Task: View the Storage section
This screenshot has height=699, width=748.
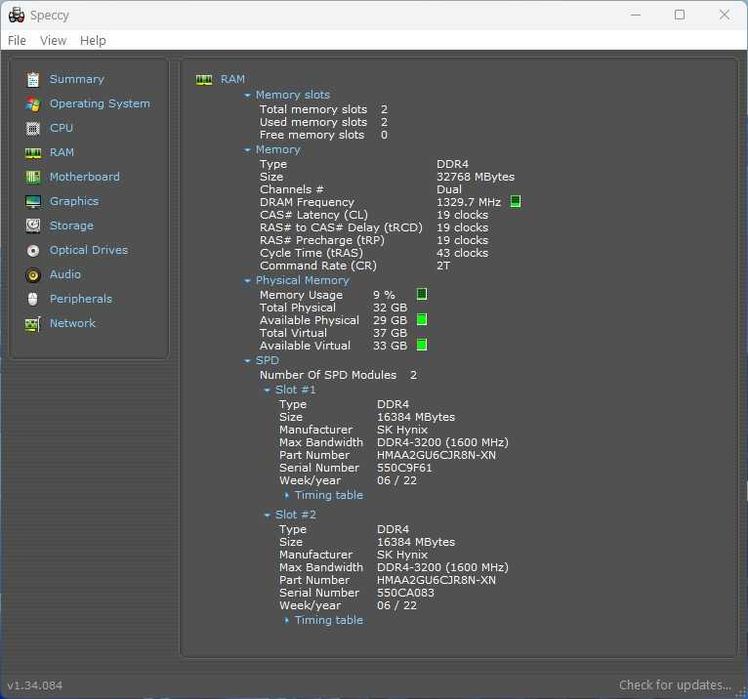Action: pyautogui.click(x=72, y=226)
